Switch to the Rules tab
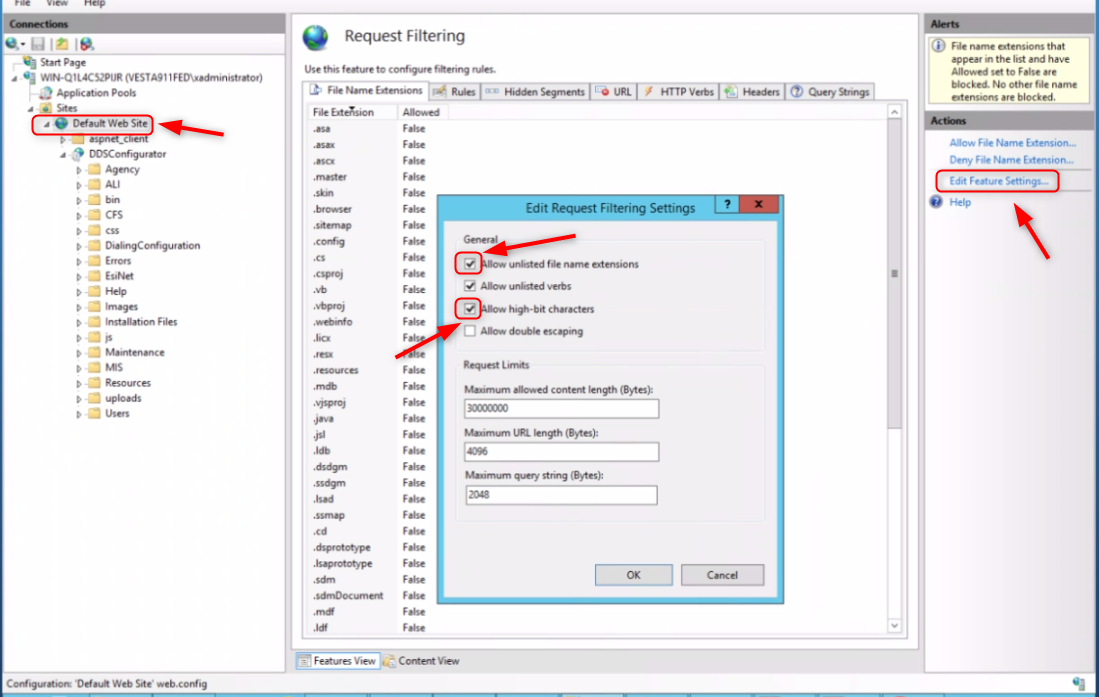1099x697 pixels. pos(454,92)
